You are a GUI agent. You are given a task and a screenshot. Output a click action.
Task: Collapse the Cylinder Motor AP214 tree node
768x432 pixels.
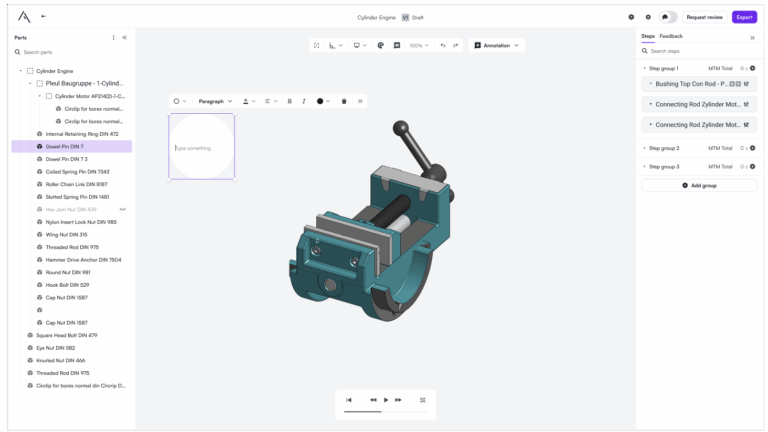(x=39, y=96)
